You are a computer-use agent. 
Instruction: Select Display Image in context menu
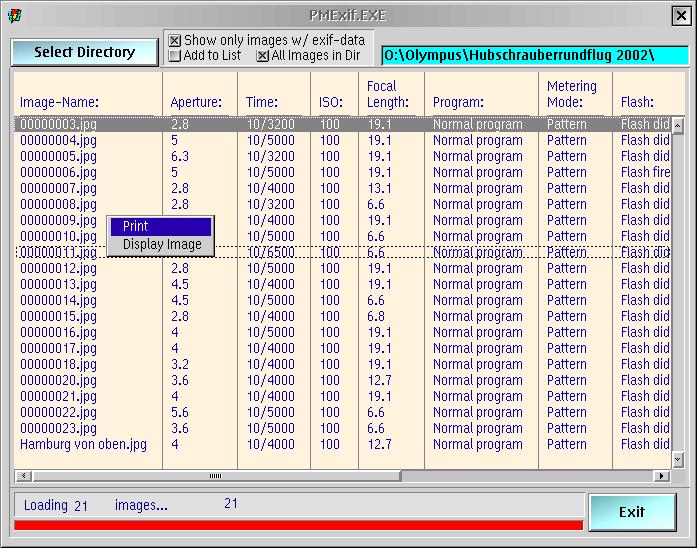[160, 244]
